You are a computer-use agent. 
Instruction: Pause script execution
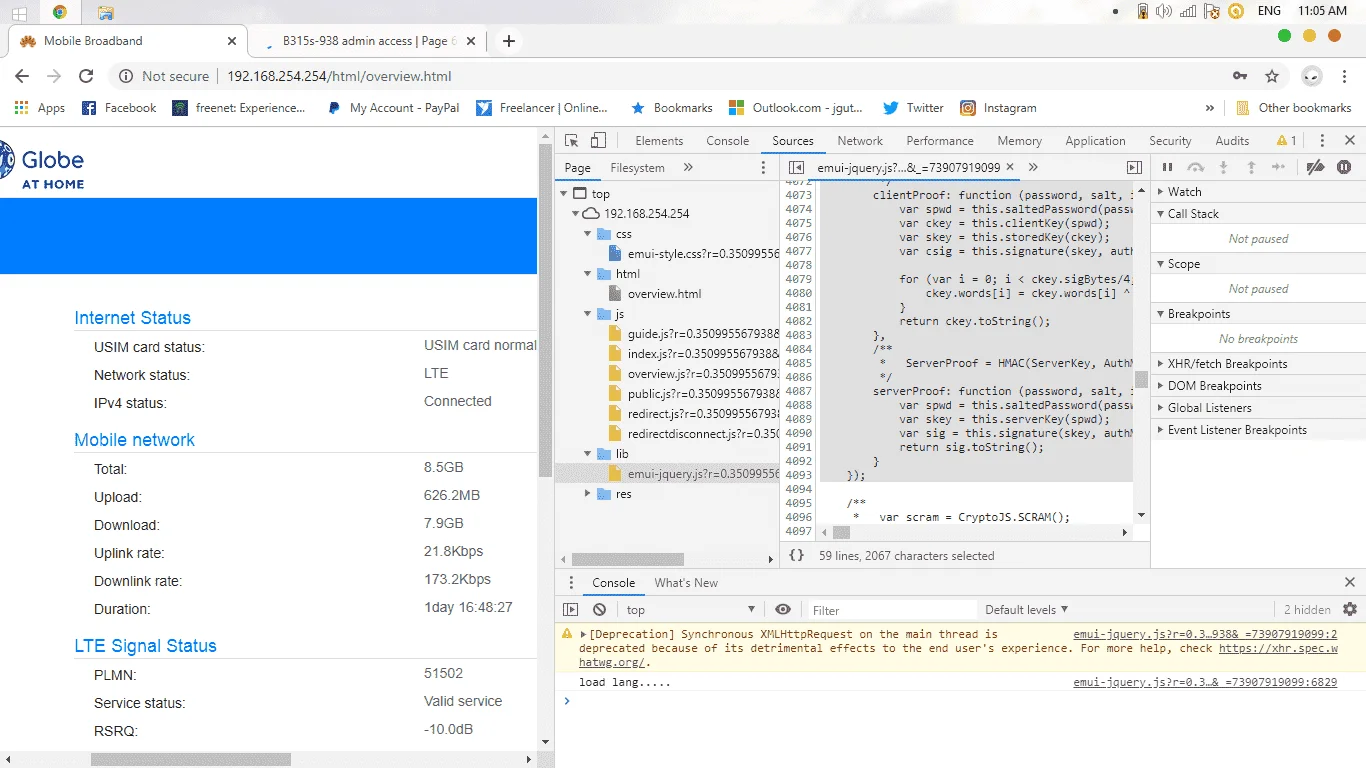tap(1167, 168)
